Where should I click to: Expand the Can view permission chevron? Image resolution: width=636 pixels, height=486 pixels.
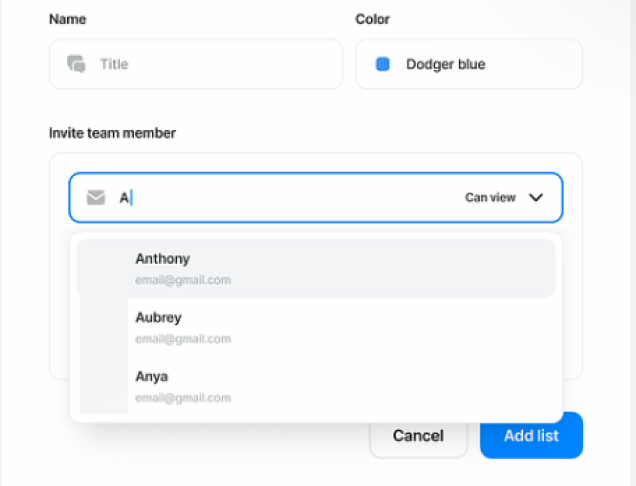(536, 198)
